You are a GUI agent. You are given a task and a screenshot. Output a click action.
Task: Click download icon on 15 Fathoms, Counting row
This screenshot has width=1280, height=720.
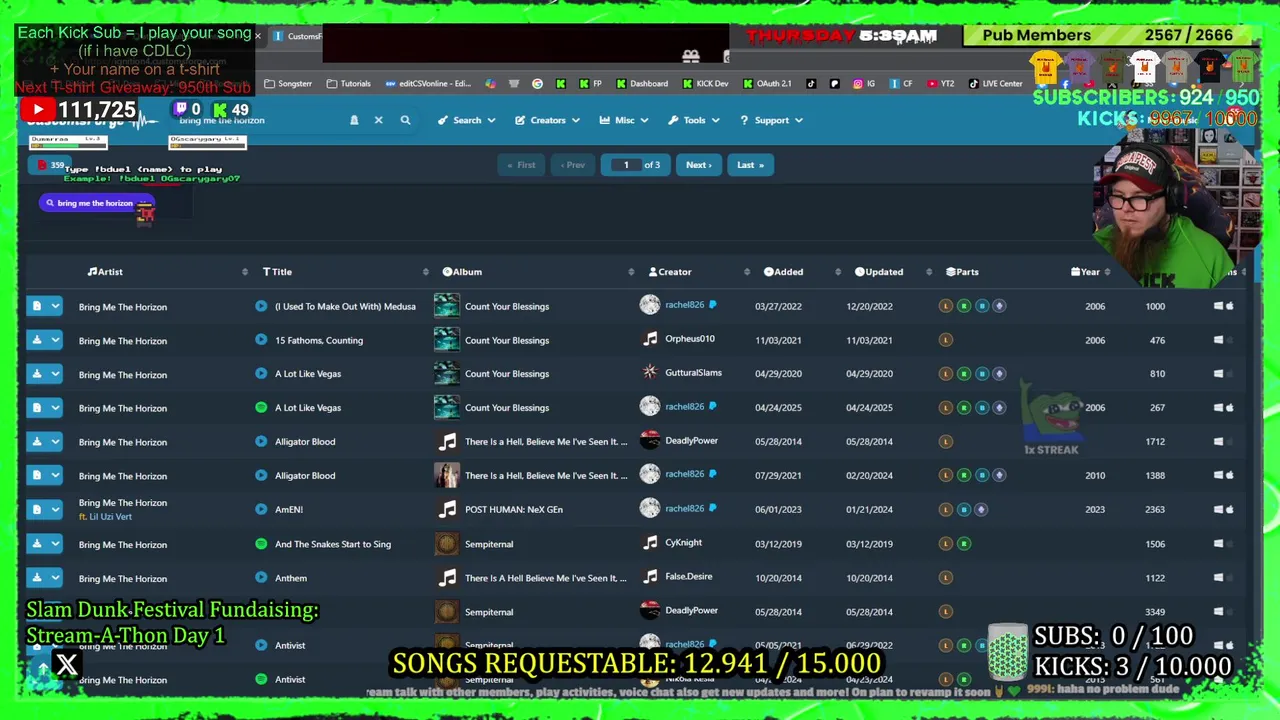tap(37, 340)
